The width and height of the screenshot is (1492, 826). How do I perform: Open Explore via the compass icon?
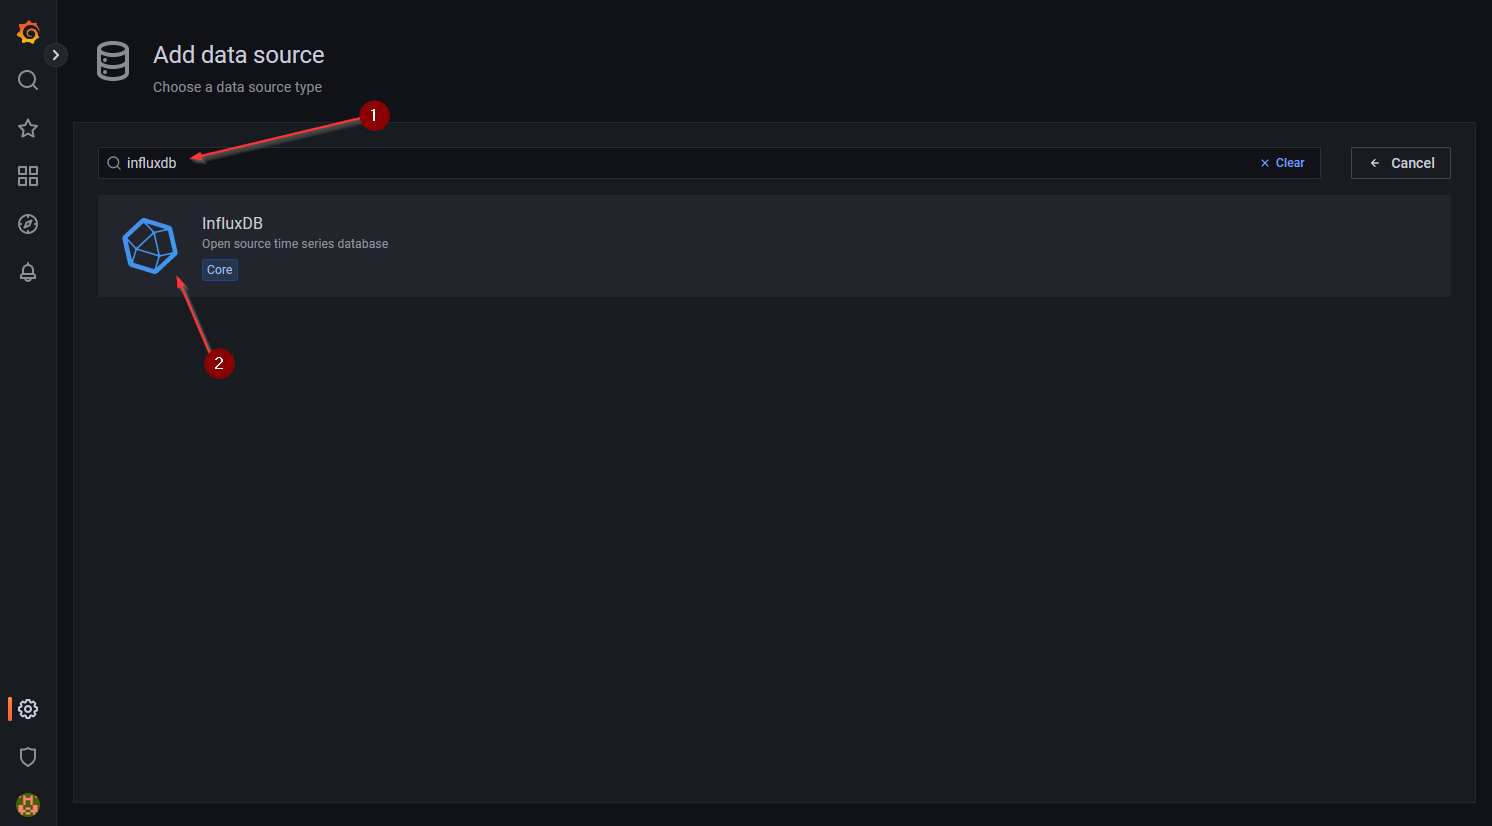click(x=28, y=224)
